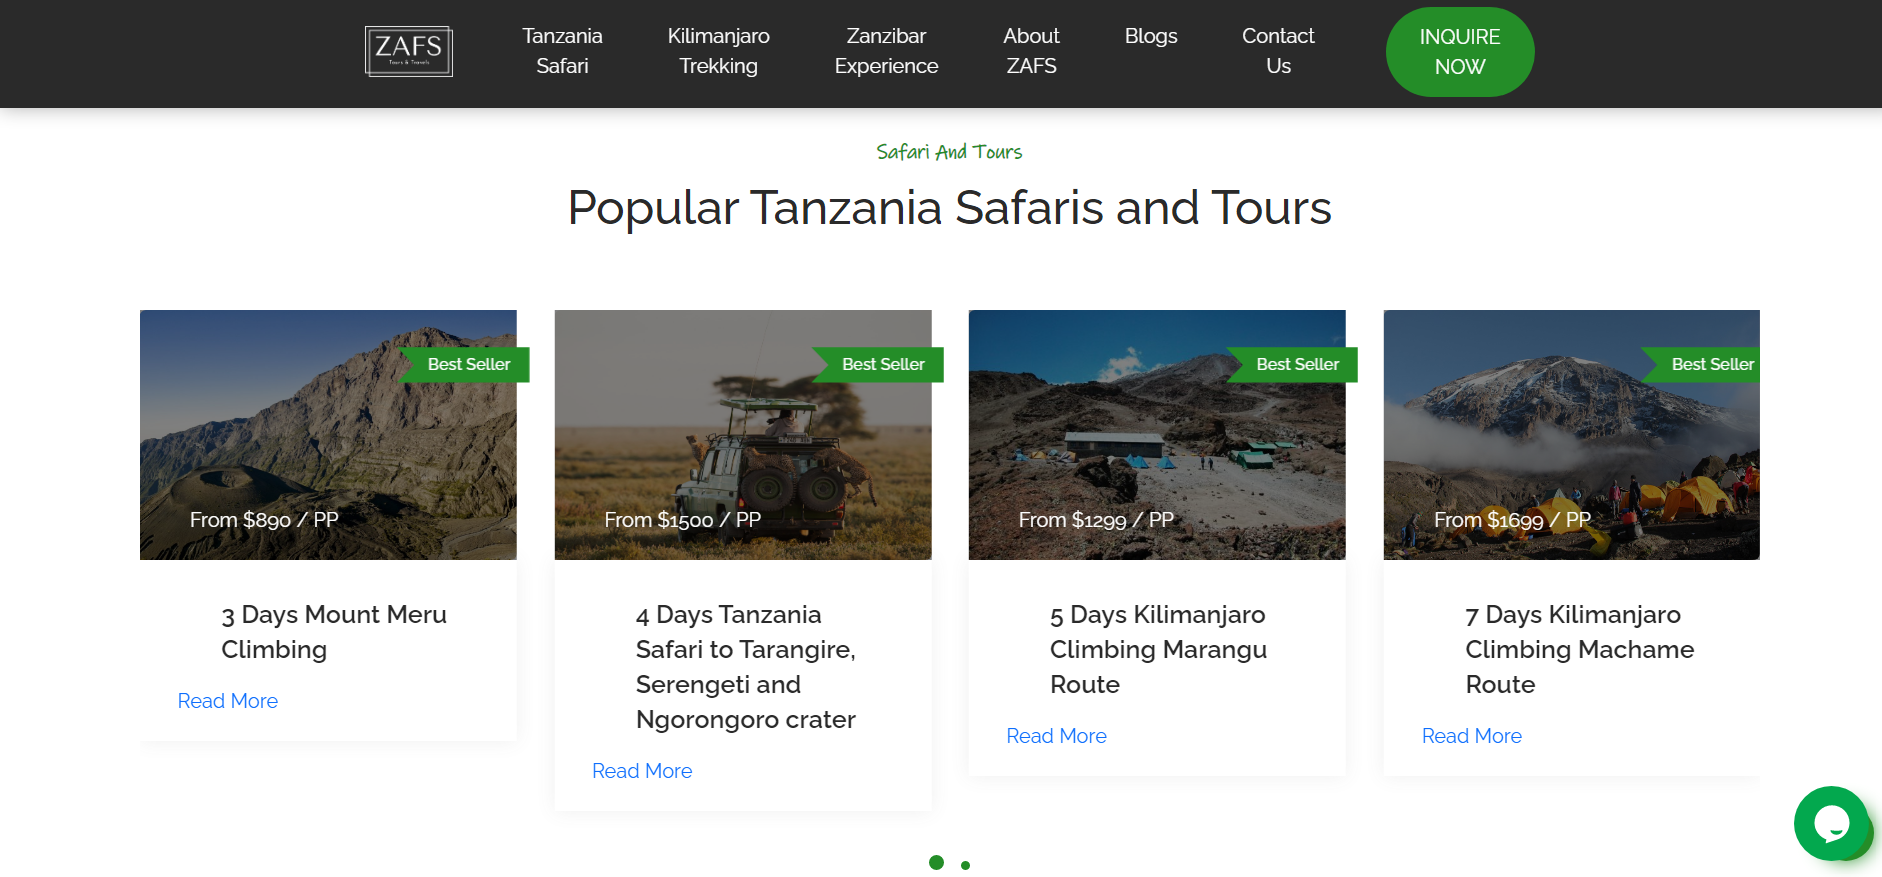Viewport: 1882px width, 877px height.
Task: Open the green chat bubble widget
Action: point(1831,823)
